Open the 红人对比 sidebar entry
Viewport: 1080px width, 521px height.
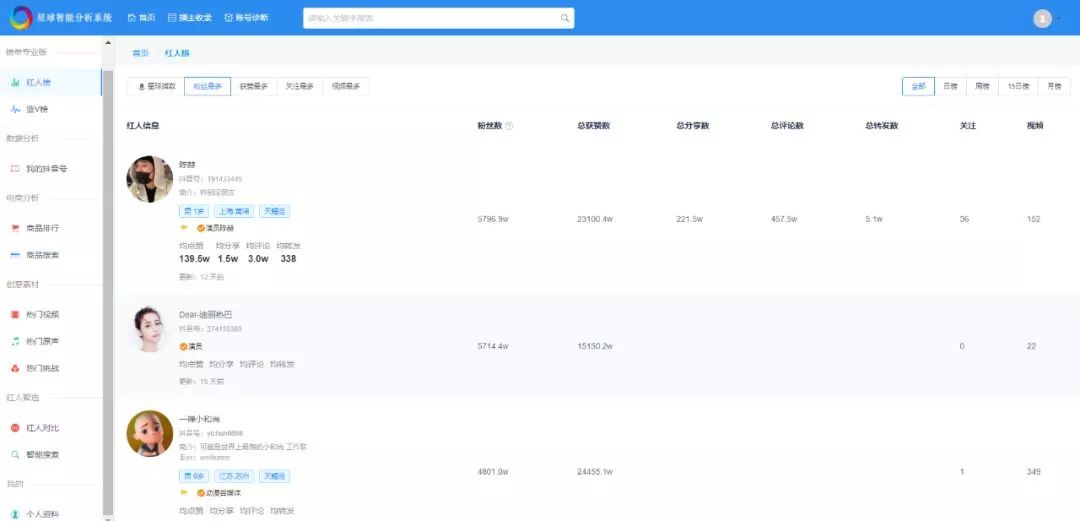coord(51,428)
